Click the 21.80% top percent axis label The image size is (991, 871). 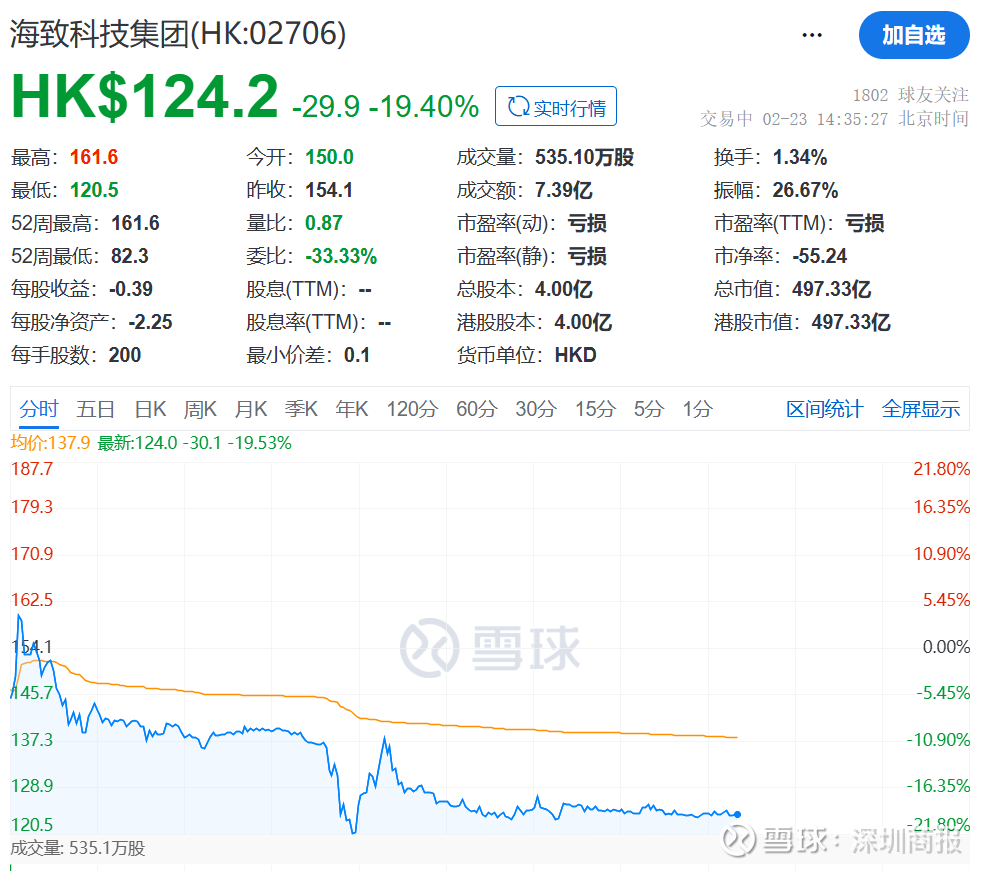tap(941, 468)
